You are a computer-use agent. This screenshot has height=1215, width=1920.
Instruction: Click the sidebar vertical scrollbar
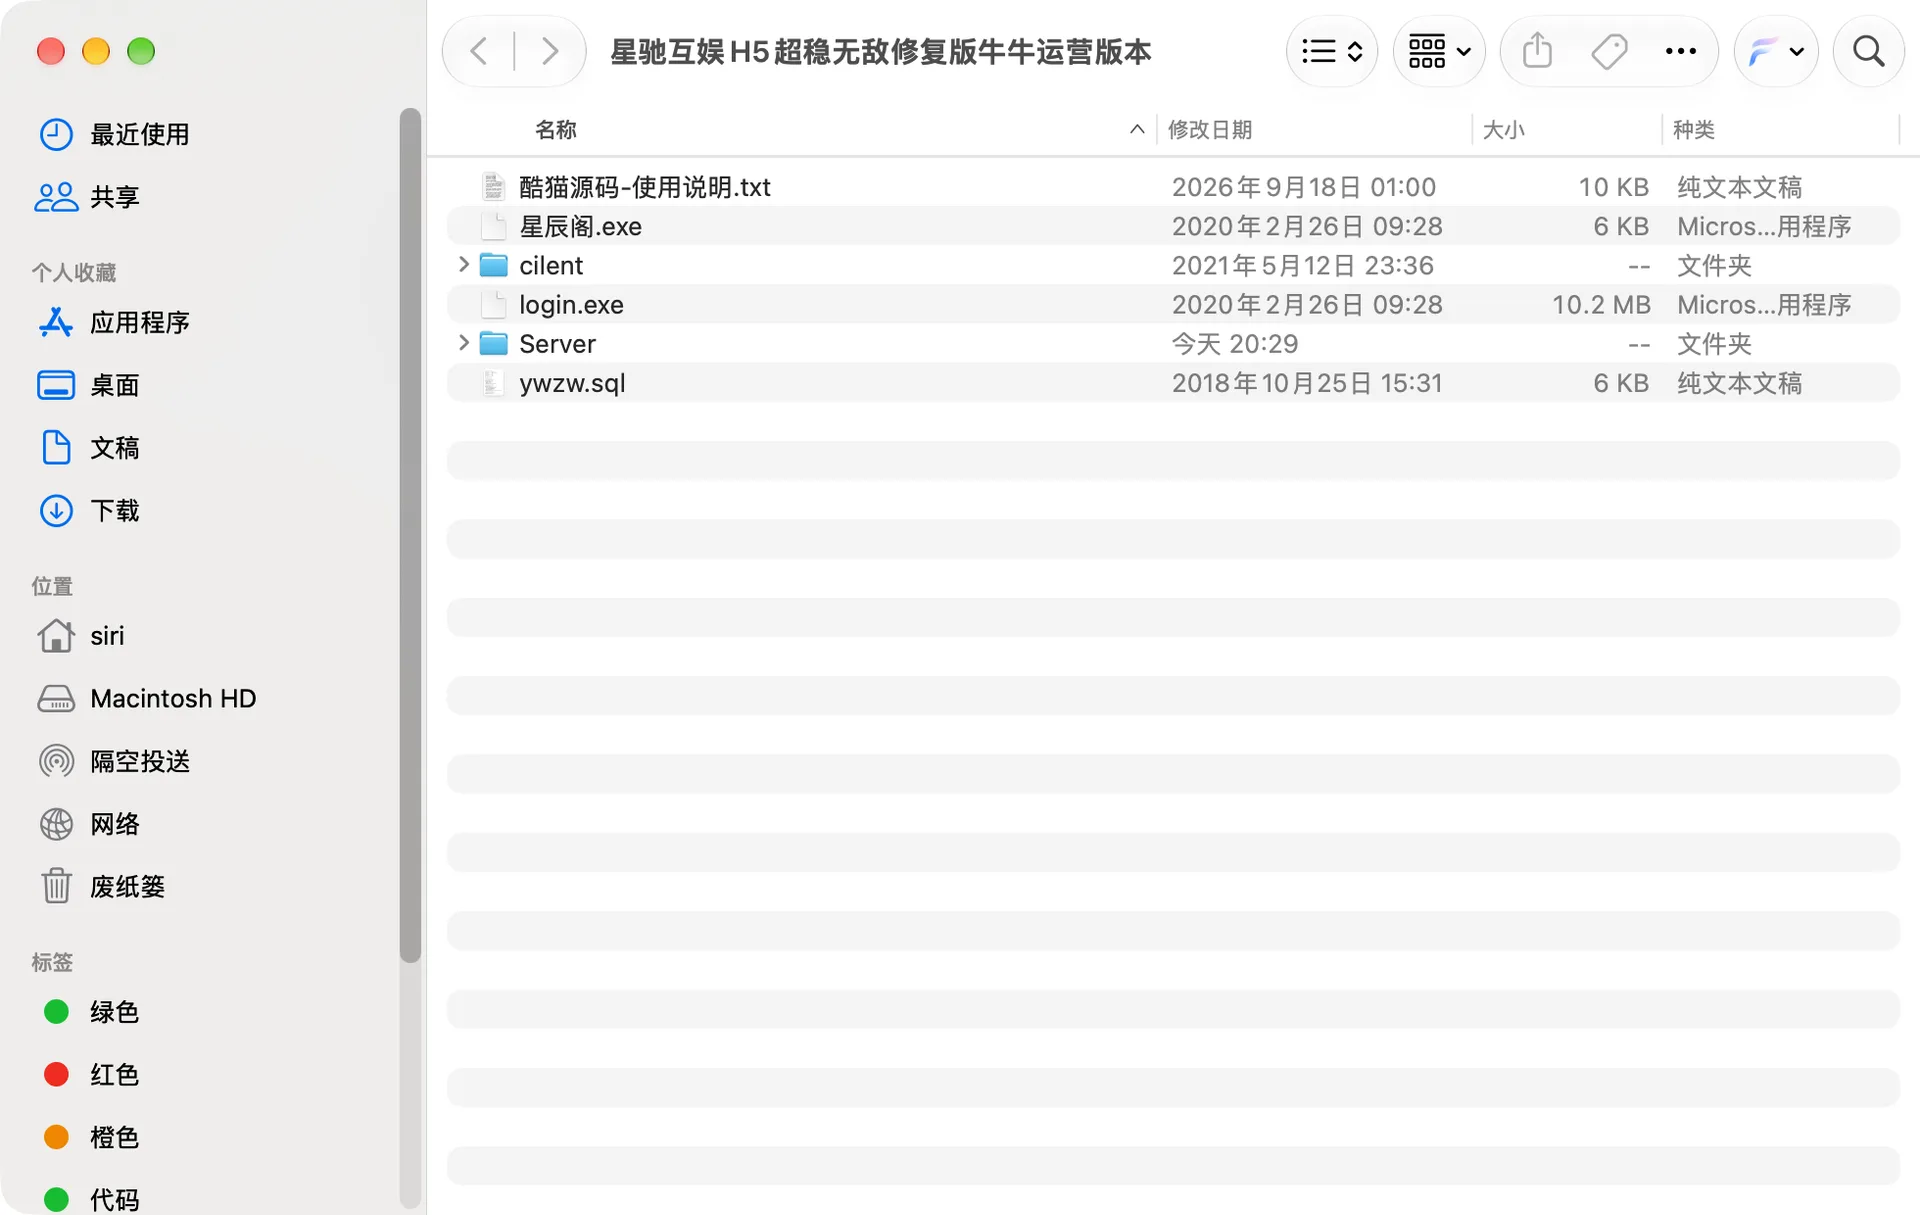tap(410, 535)
